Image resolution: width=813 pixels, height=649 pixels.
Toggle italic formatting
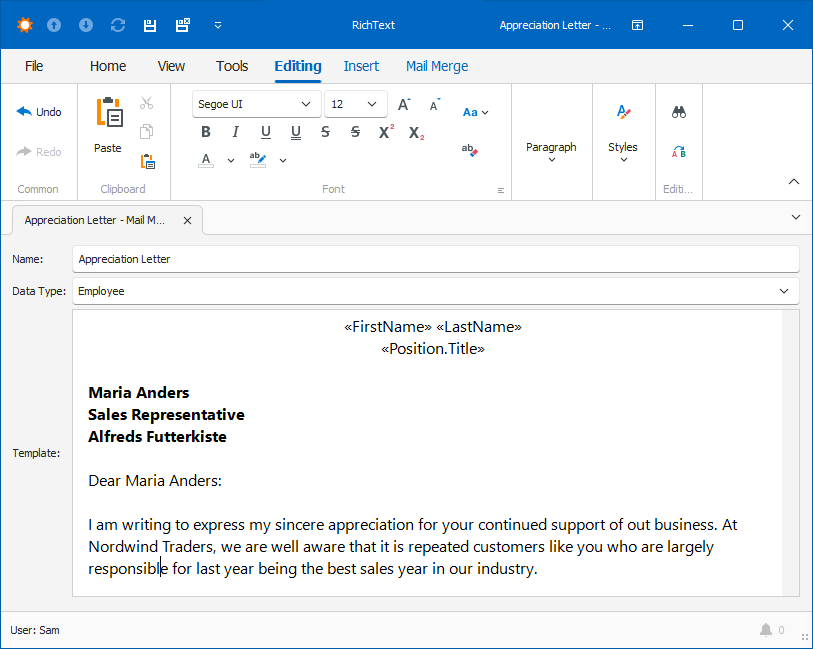point(235,131)
